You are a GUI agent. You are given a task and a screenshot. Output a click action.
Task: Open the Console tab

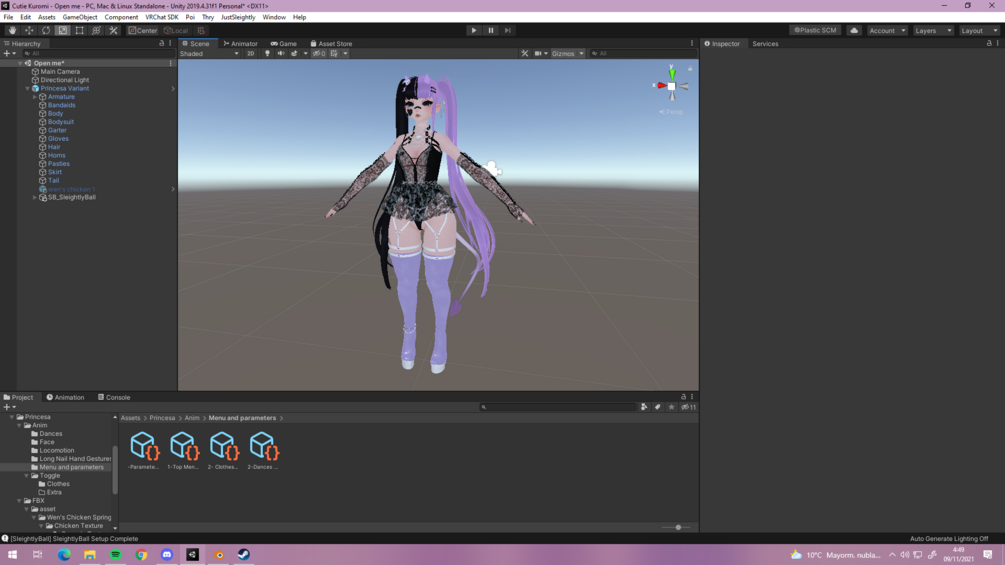coord(114,397)
